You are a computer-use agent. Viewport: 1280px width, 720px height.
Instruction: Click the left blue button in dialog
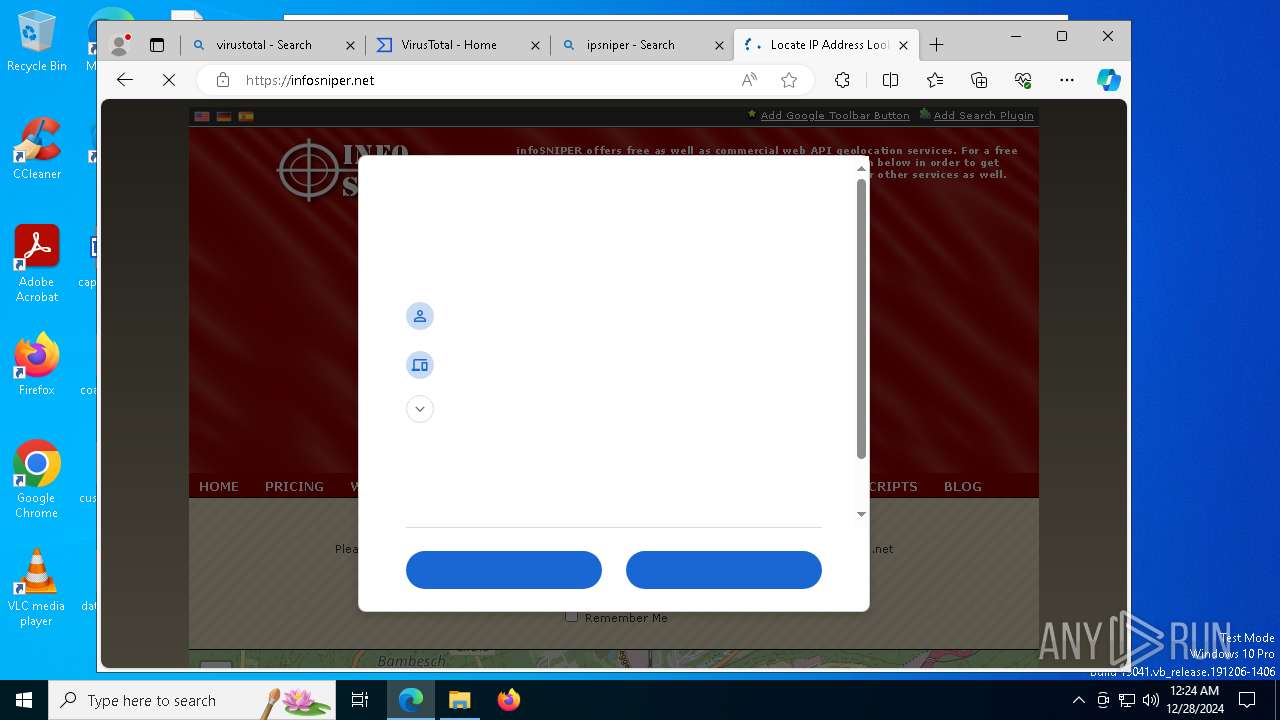pyautogui.click(x=504, y=570)
